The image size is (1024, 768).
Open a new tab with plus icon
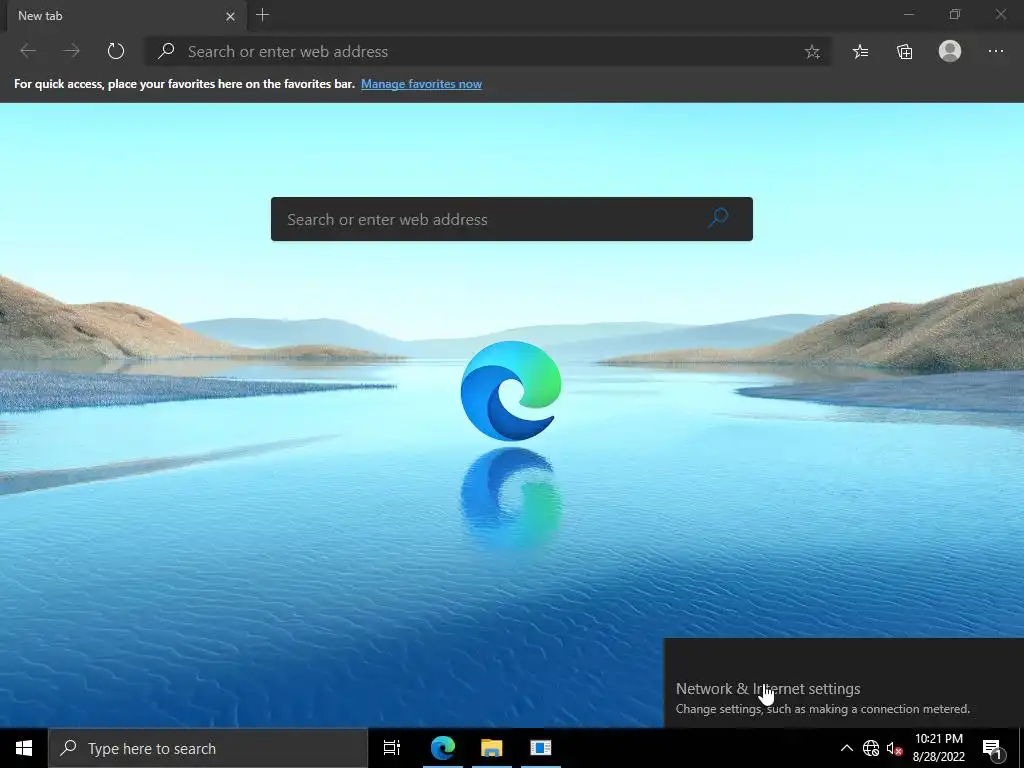tap(263, 15)
